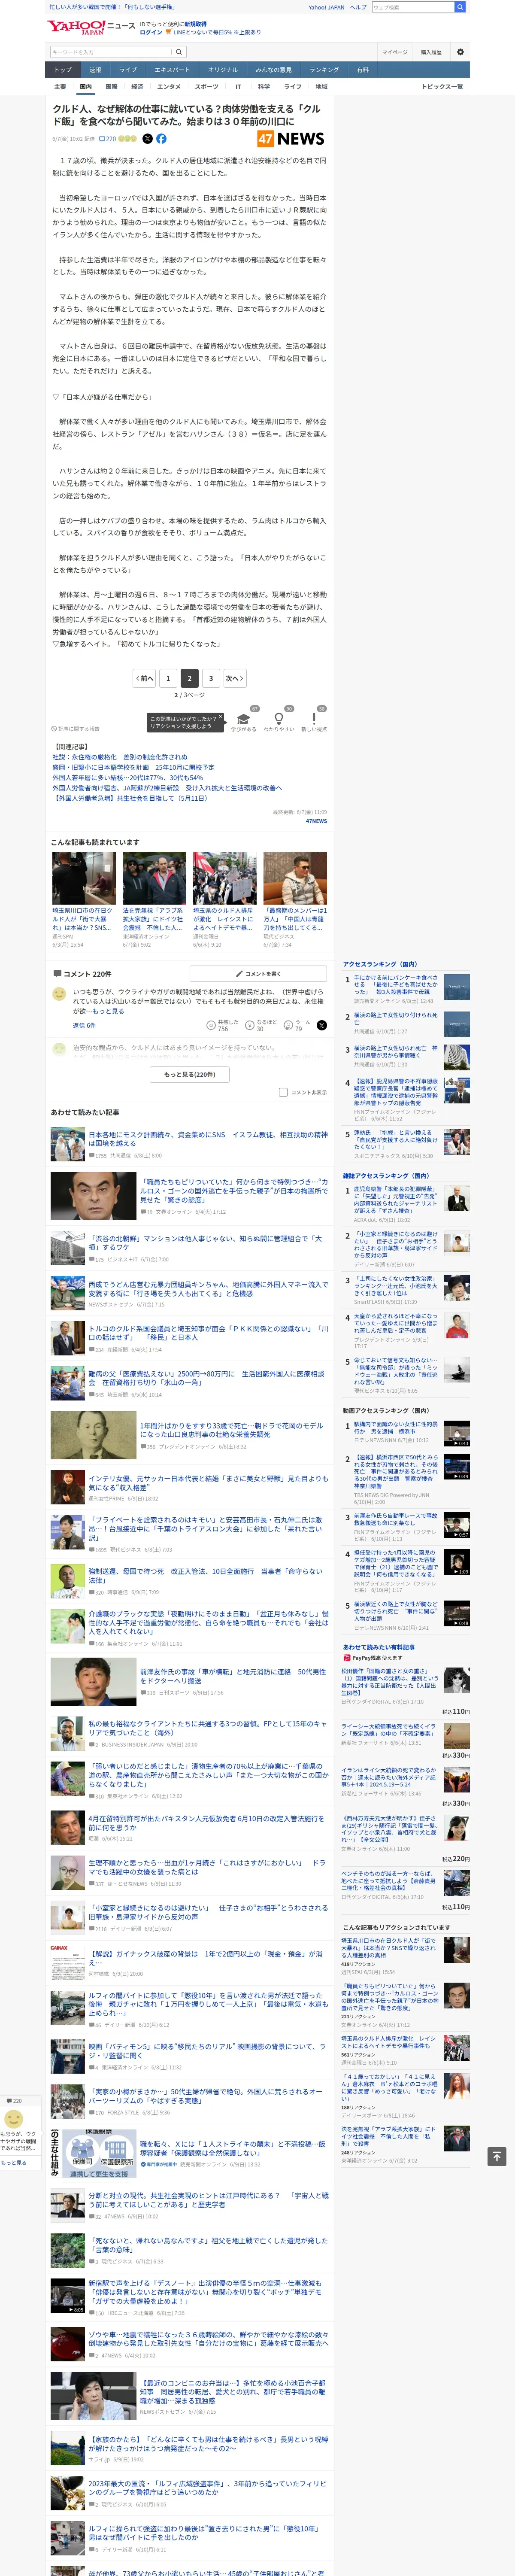Click the ウェブ検索 input field
The width and height of the screenshot is (515, 2576).
[x=412, y=7]
